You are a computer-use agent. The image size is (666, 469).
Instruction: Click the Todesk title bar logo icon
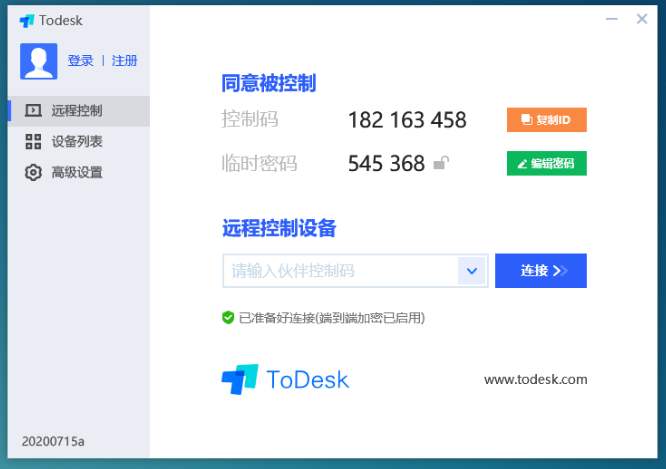point(27,21)
